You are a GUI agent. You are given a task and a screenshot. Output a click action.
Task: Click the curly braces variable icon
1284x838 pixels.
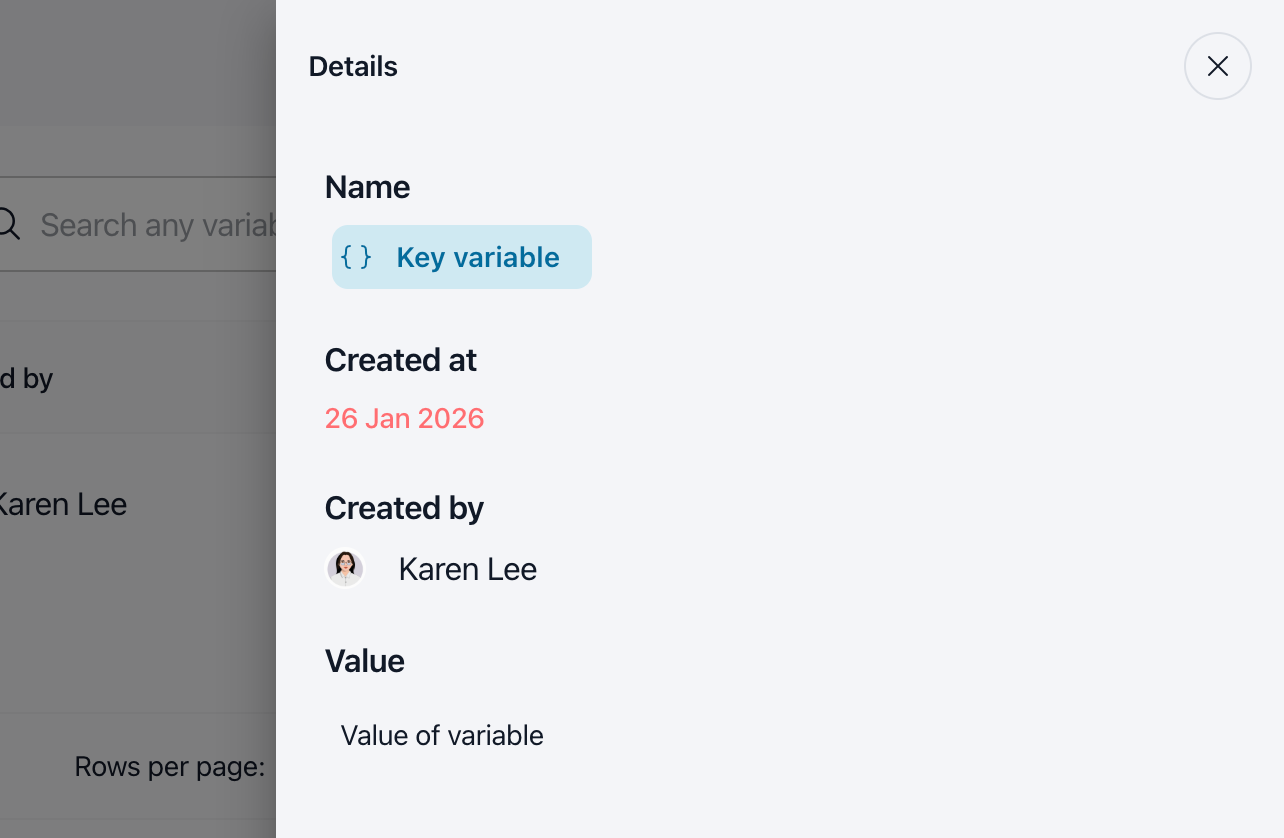pyautogui.click(x=356, y=257)
